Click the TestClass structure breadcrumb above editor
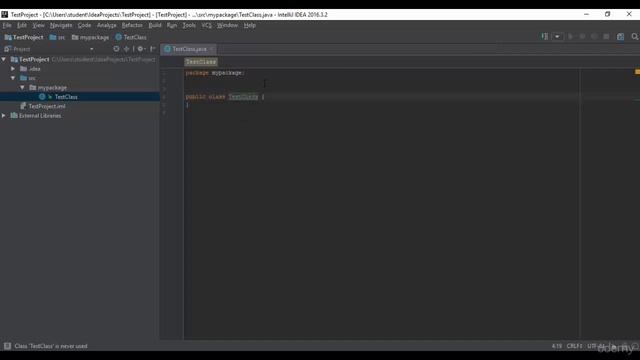This screenshot has height=360, width=640. click(200, 62)
